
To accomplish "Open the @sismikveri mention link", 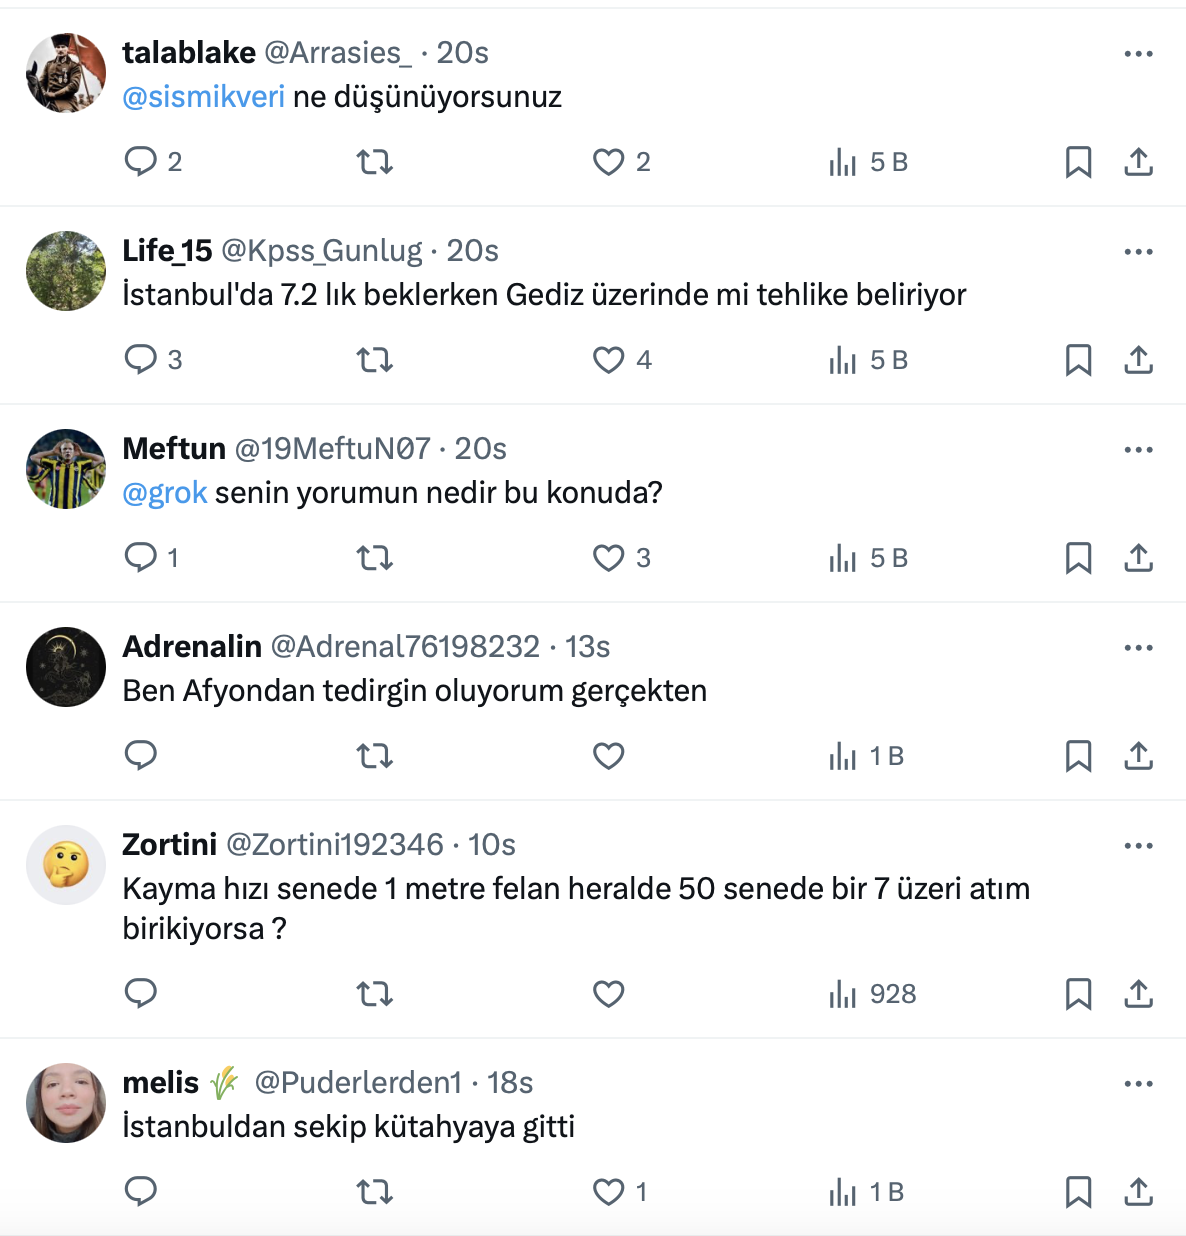I will [x=203, y=97].
